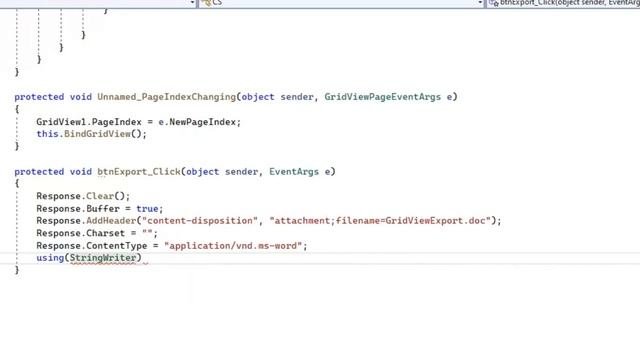
Task: Click the "attachment;filename=GridViewExport.doc" string
Action: click(380, 221)
